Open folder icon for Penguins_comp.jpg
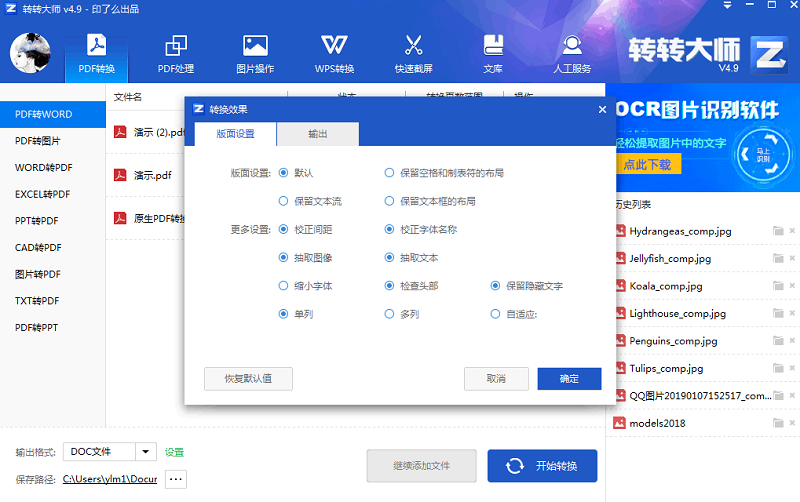The height and width of the screenshot is (502, 800). click(x=778, y=341)
